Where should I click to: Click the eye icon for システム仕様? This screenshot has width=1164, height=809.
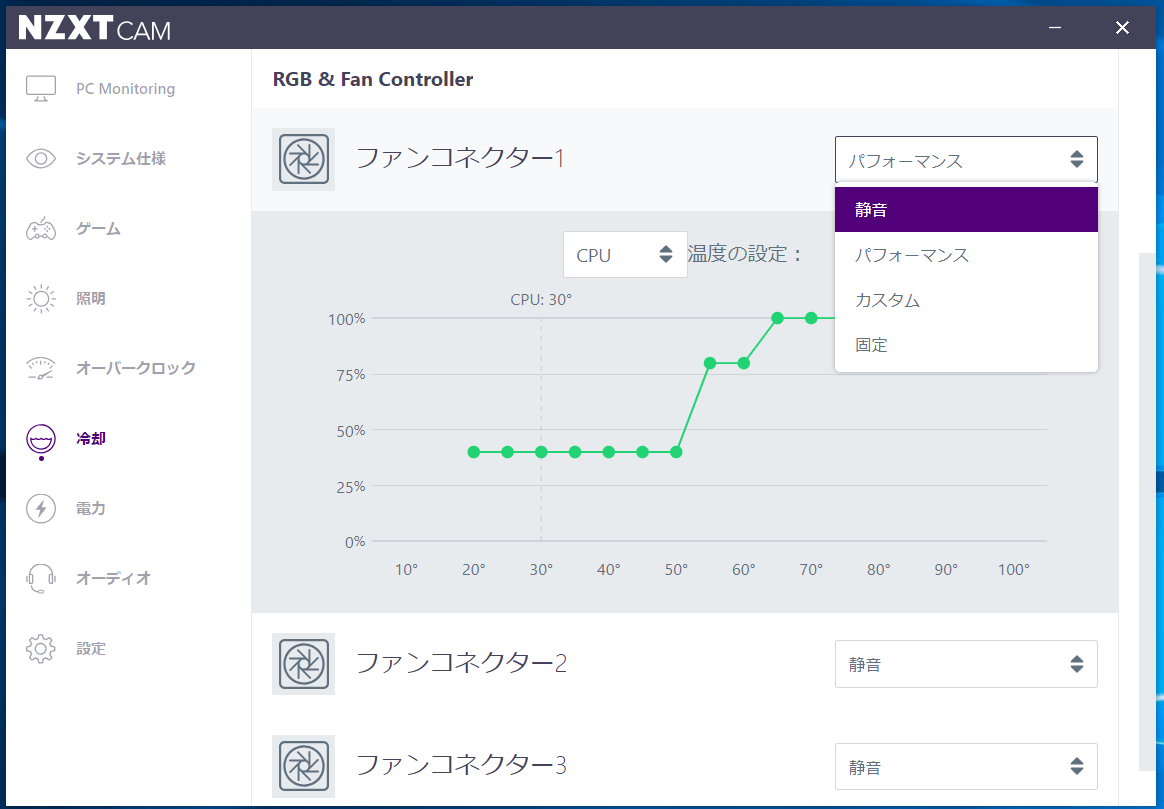click(x=41, y=158)
